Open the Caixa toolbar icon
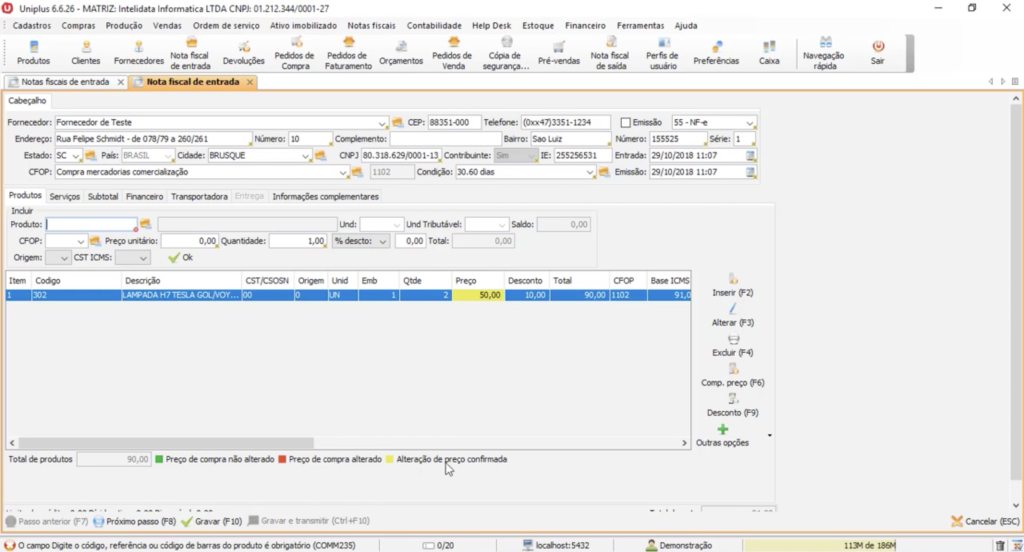 click(x=768, y=52)
